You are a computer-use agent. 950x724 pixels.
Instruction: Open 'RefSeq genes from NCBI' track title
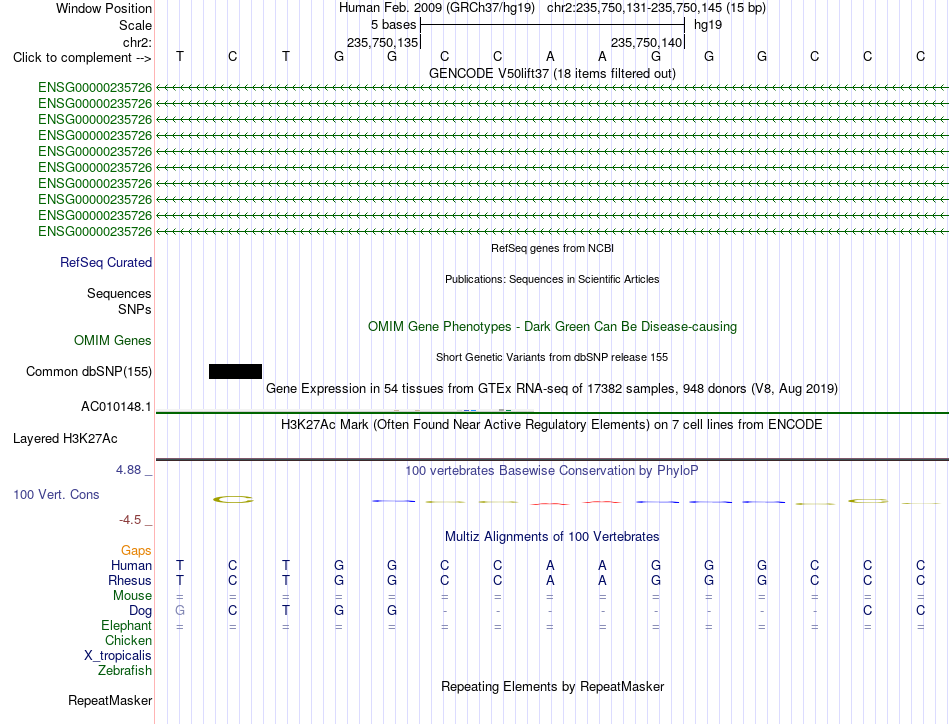point(552,248)
